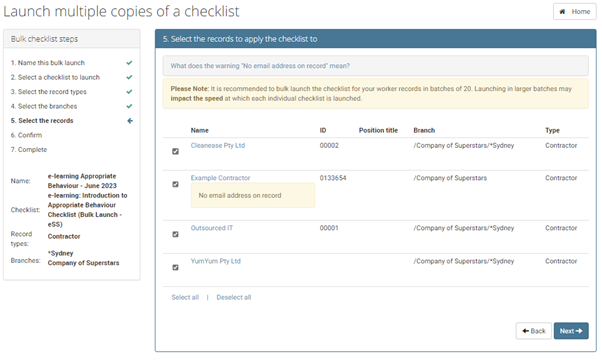Viewport: 602px width, 361px height.
Task: Open step 6 Confirm in sidebar
Action: pos(26,135)
